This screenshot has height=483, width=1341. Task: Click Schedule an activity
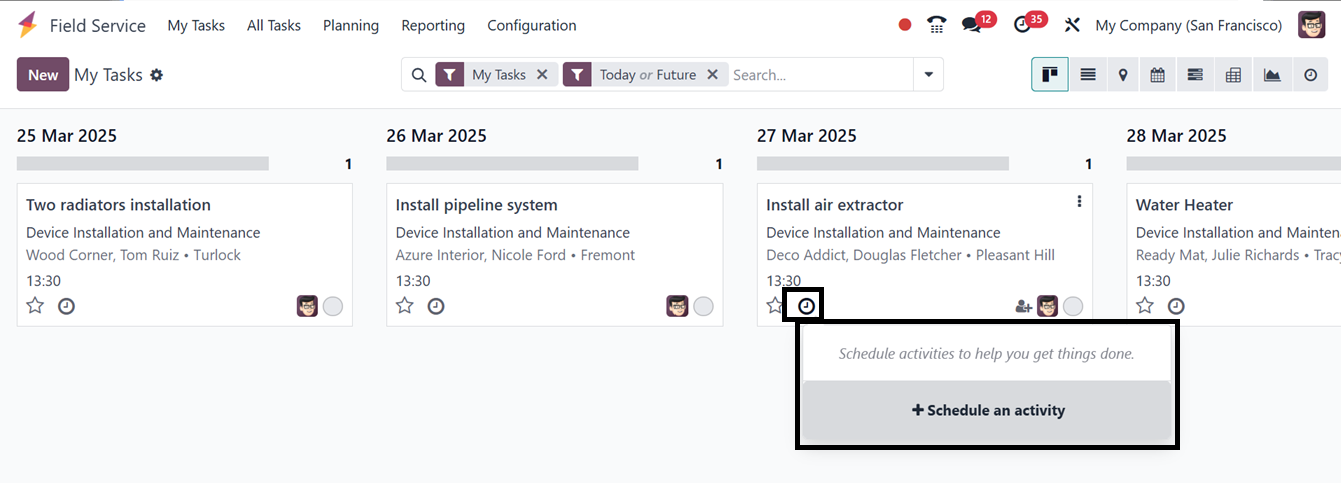click(x=988, y=410)
